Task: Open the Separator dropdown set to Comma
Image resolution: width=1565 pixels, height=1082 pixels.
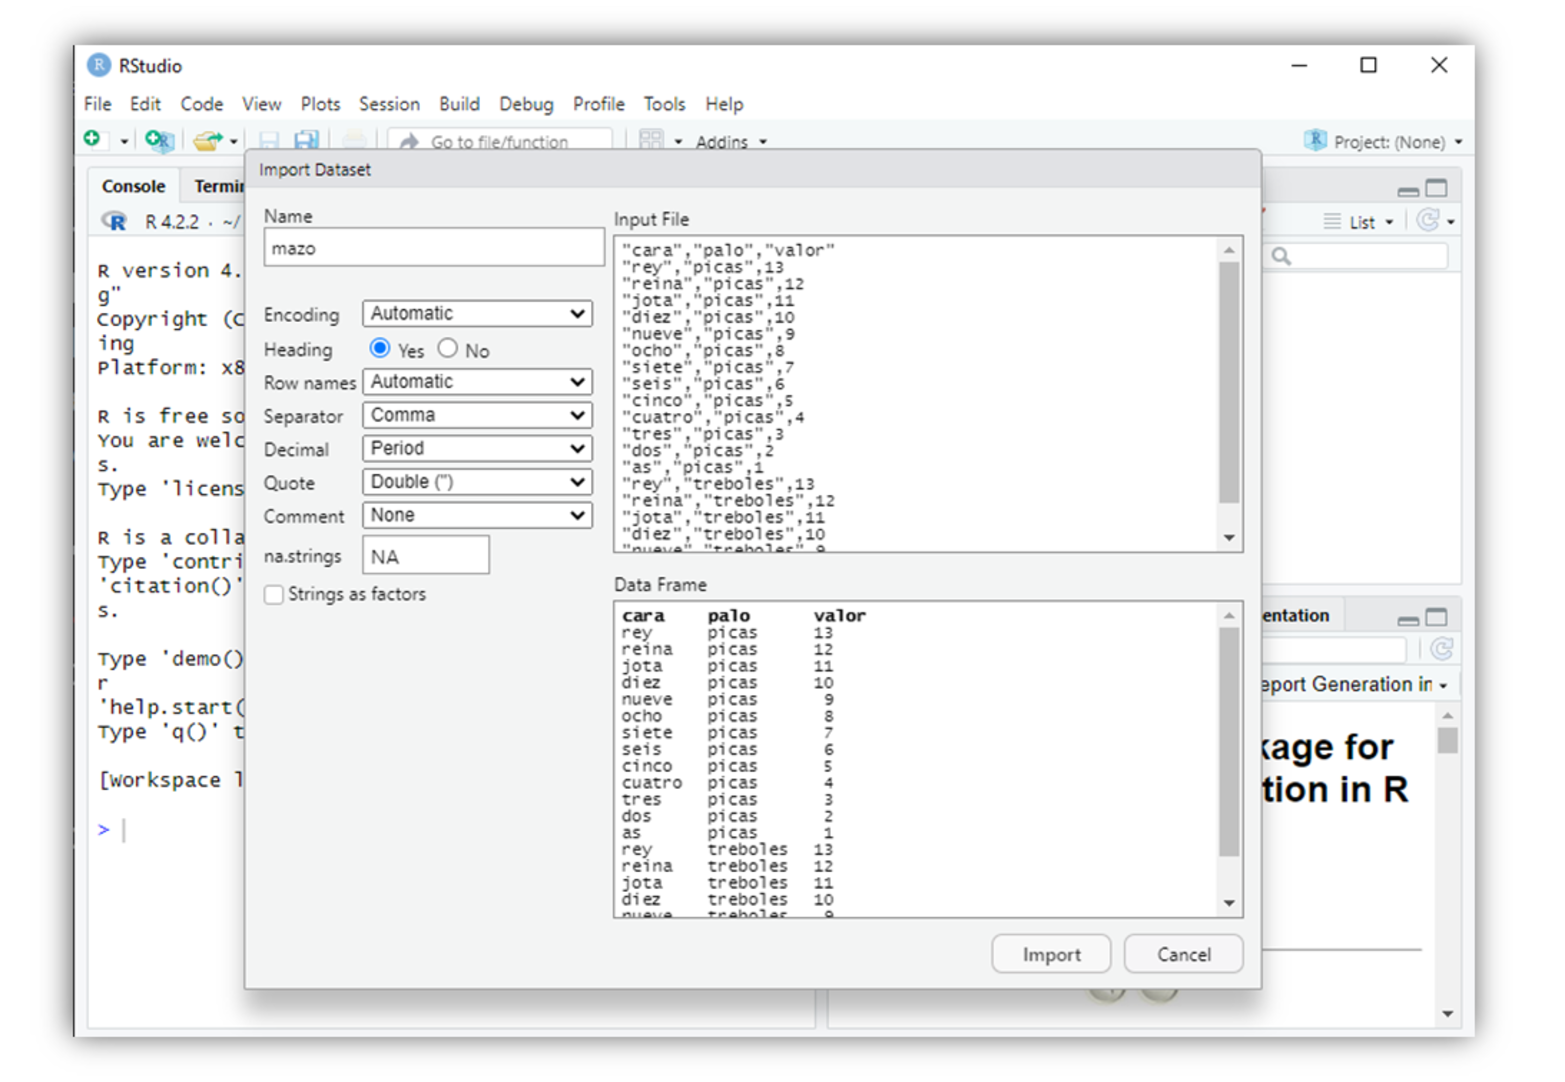Action: point(477,415)
